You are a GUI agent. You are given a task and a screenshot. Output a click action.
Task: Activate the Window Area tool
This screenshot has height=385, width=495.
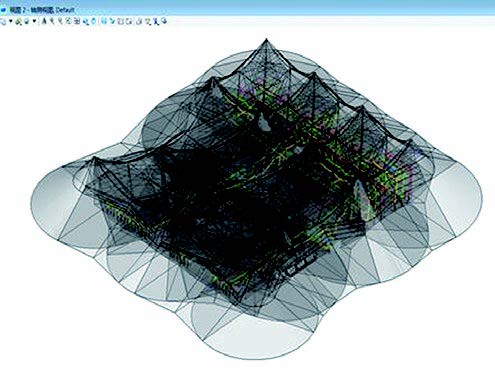click(68, 22)
